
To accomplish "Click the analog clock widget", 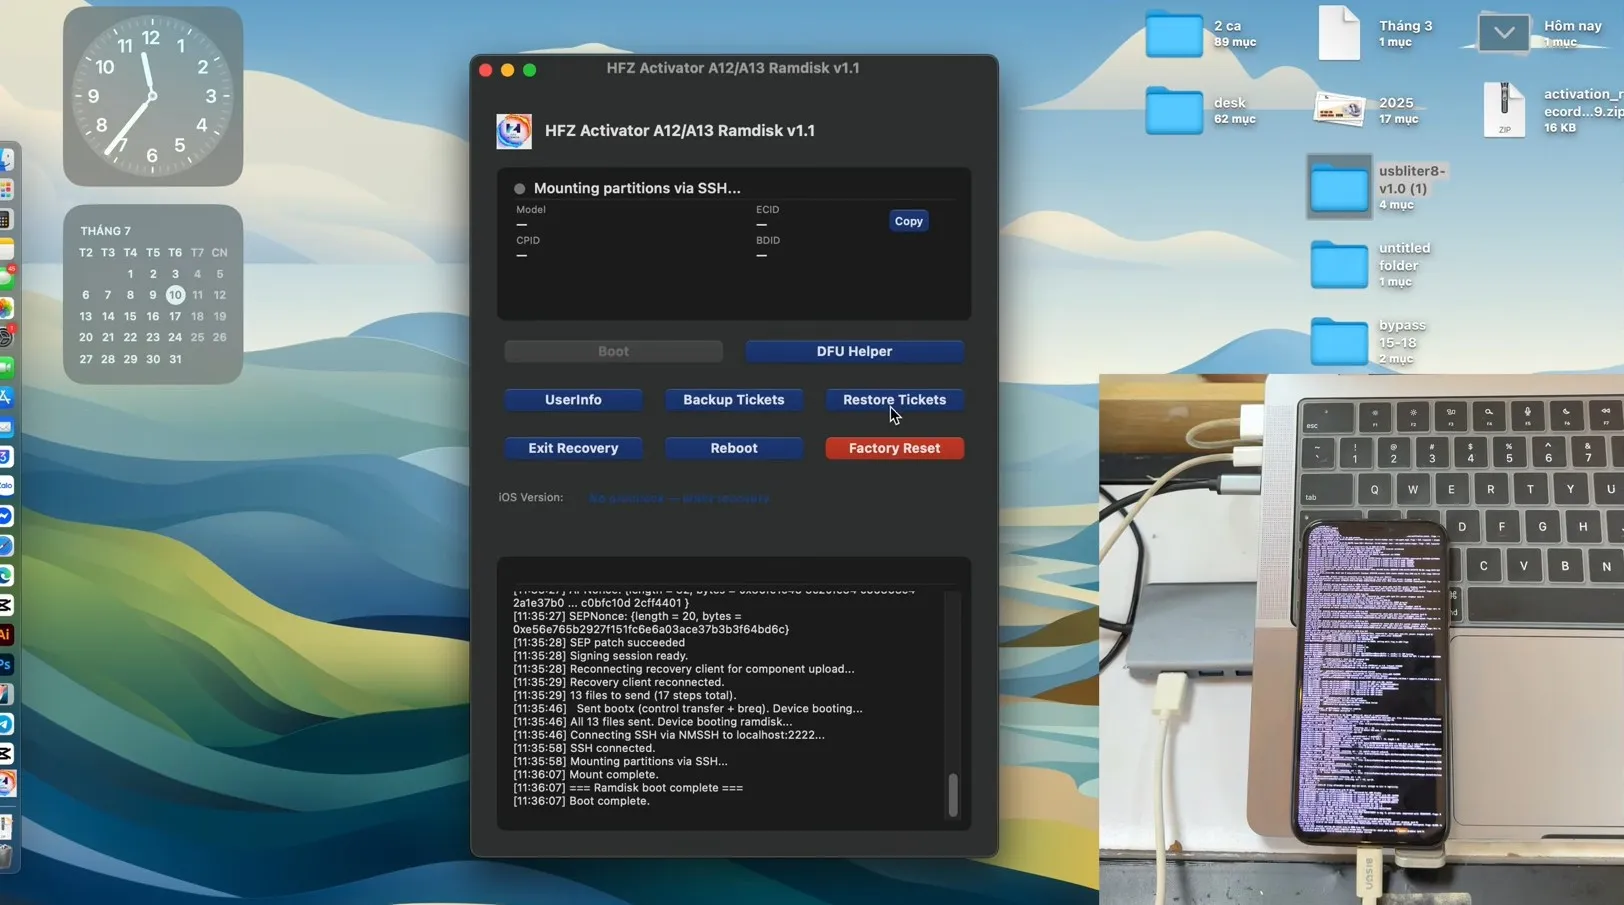I will coord(152,96).
